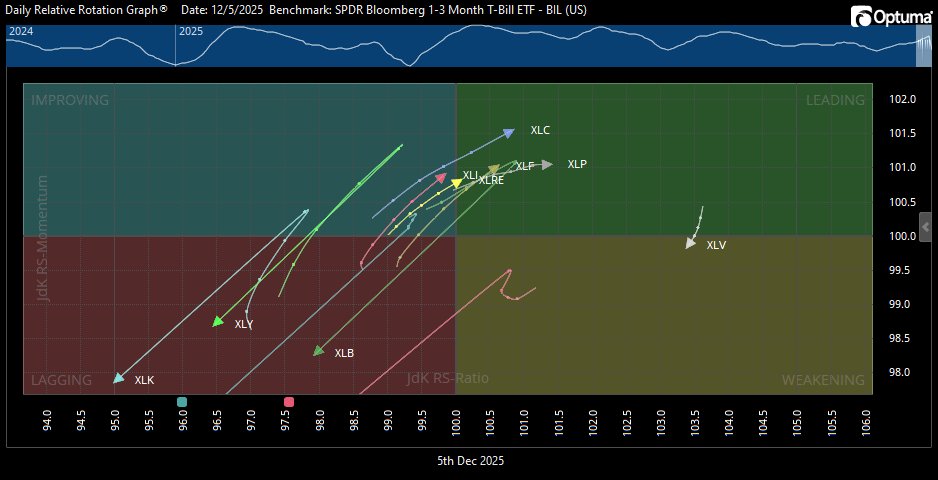Select the XLB ticker label
The width and height of the screenshot is (938, 480).
[x=344, y=353]
